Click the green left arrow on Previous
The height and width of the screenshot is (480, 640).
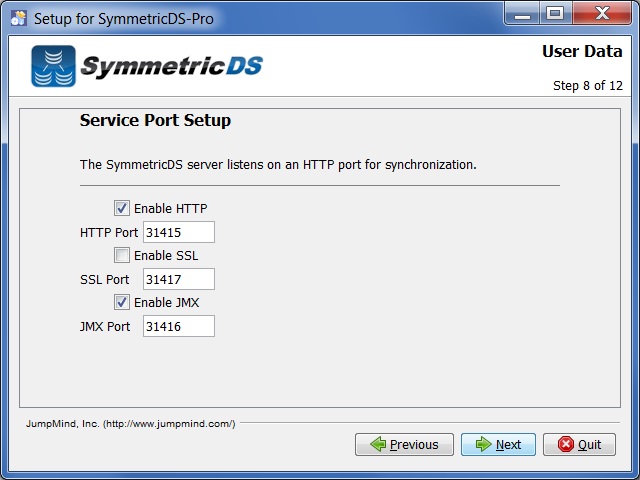(378, 444)
